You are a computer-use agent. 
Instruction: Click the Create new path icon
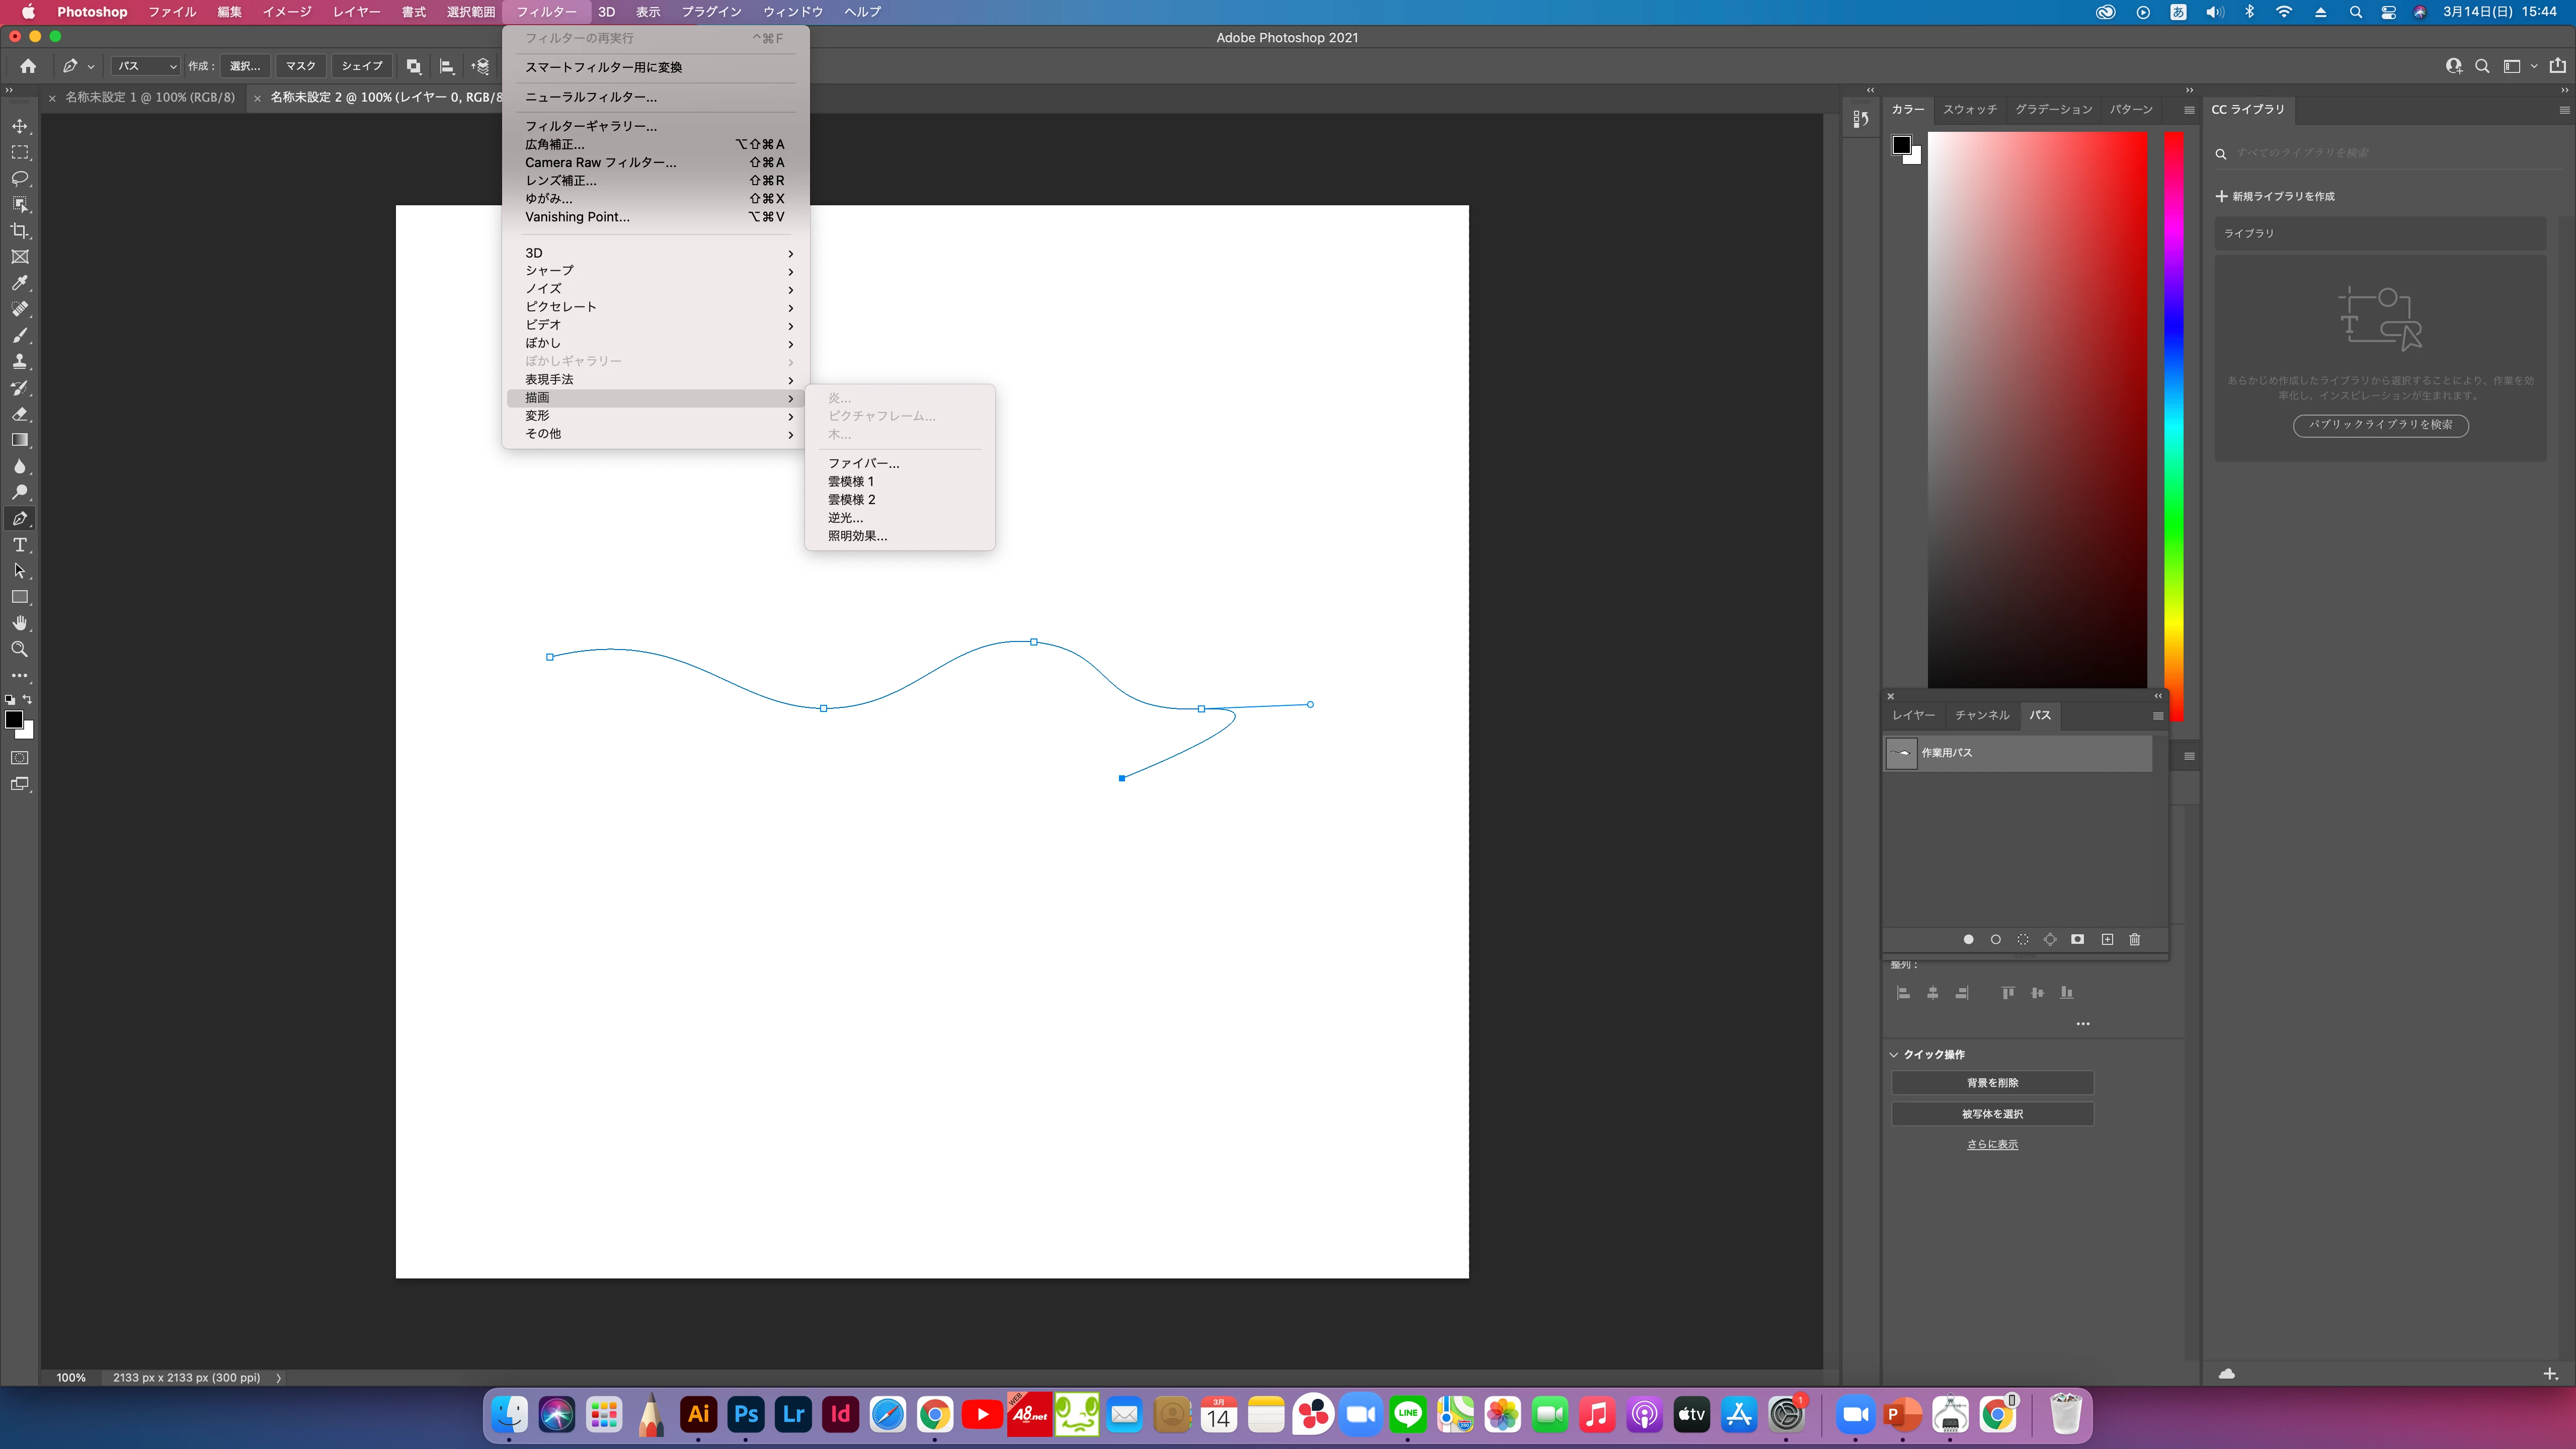[2107, 939]
